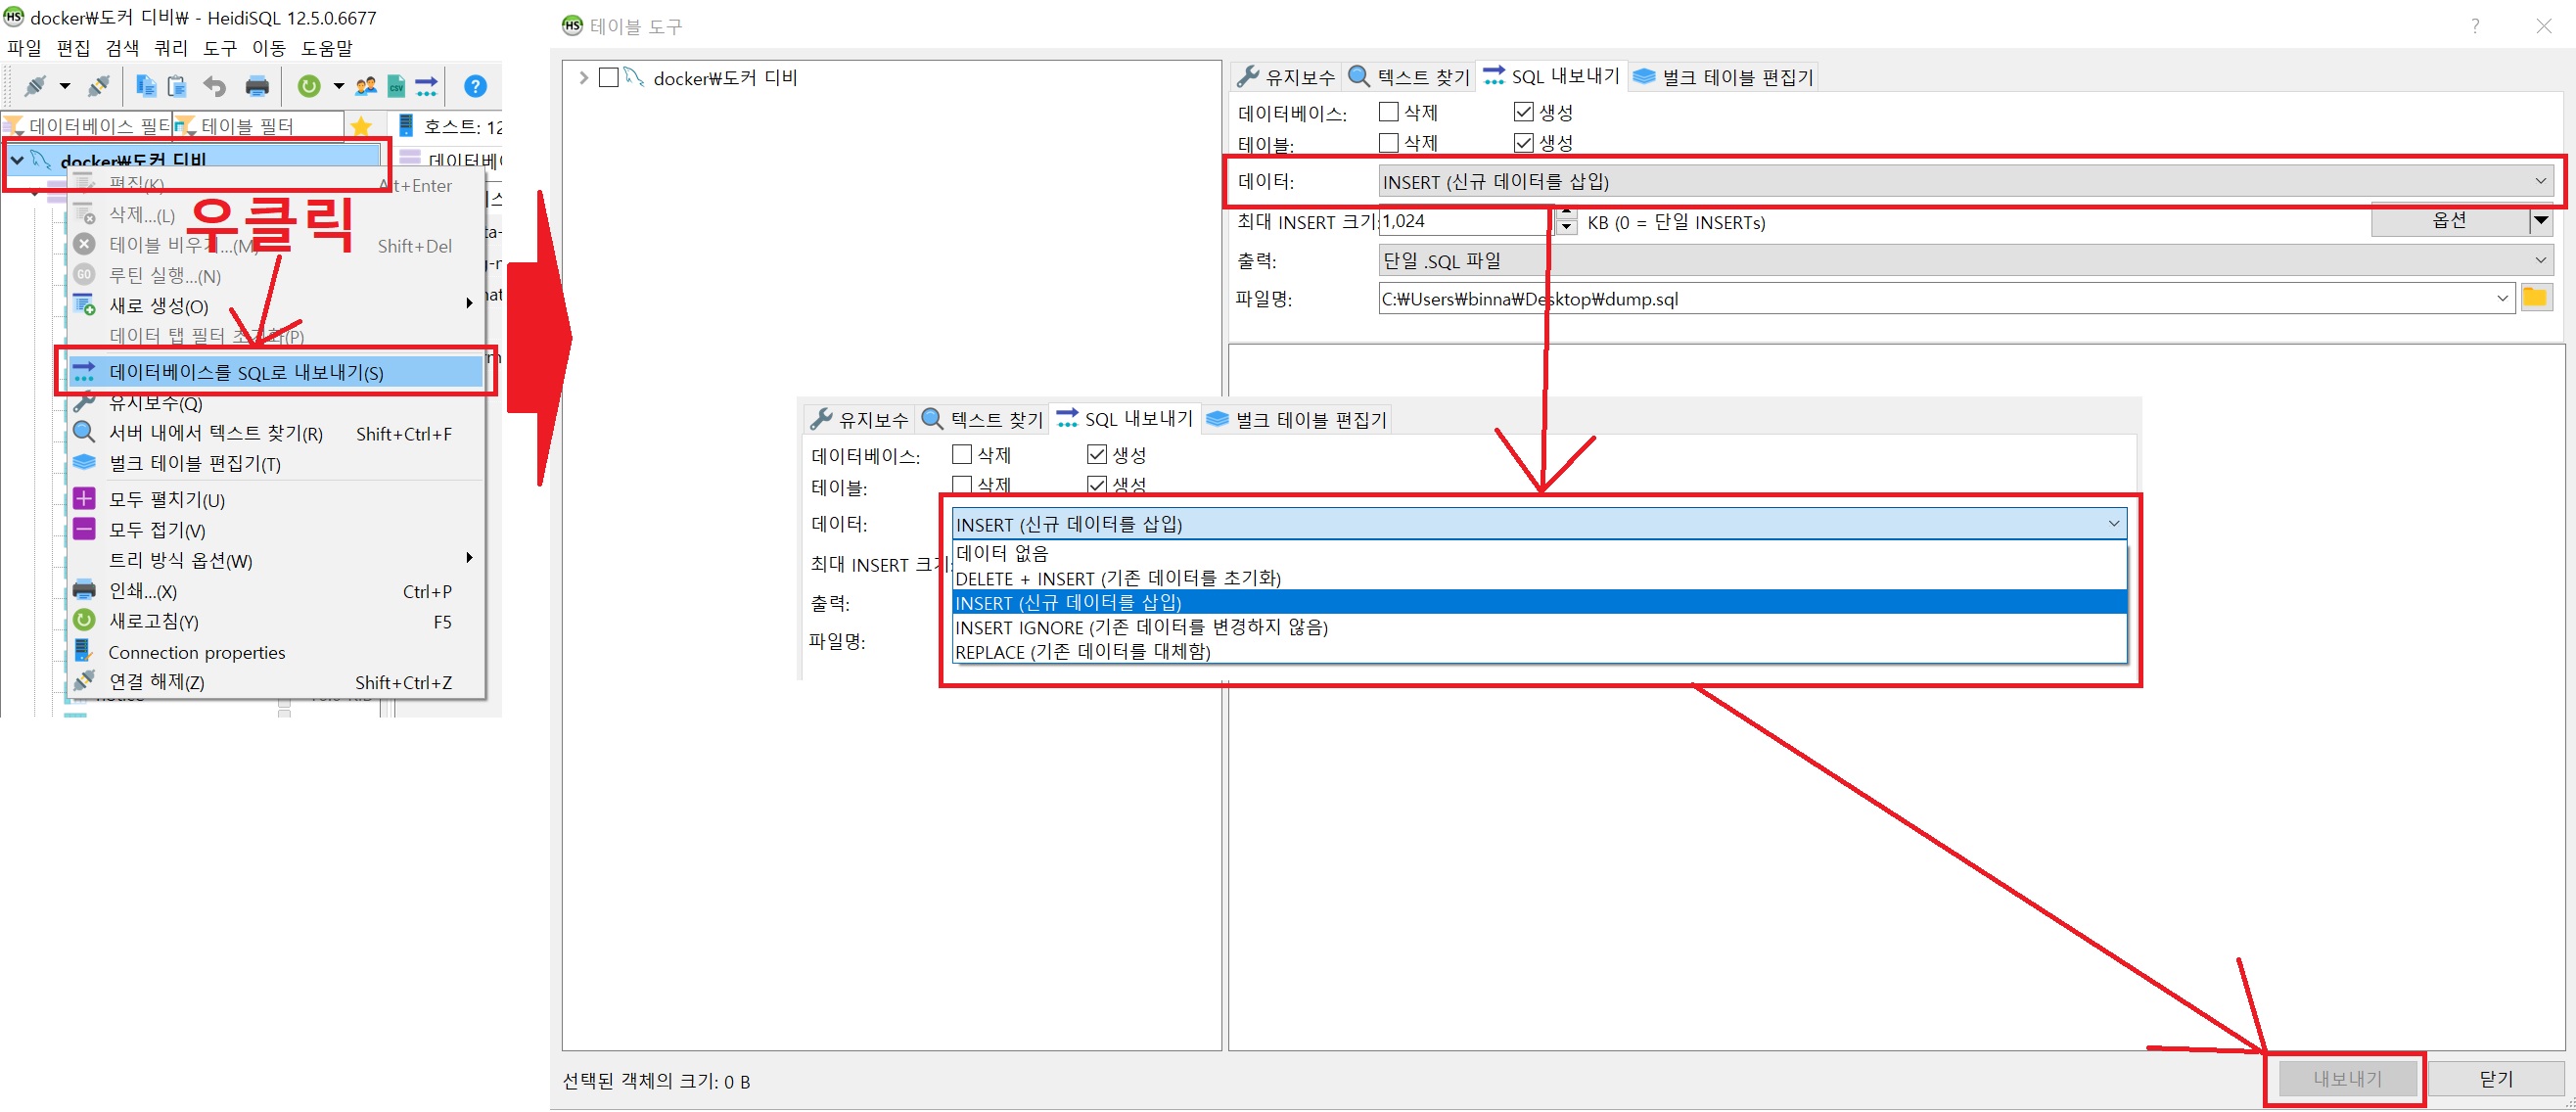
Task: Check the database 삭제 checkbox in the top panel
Action: point(1388,112)
